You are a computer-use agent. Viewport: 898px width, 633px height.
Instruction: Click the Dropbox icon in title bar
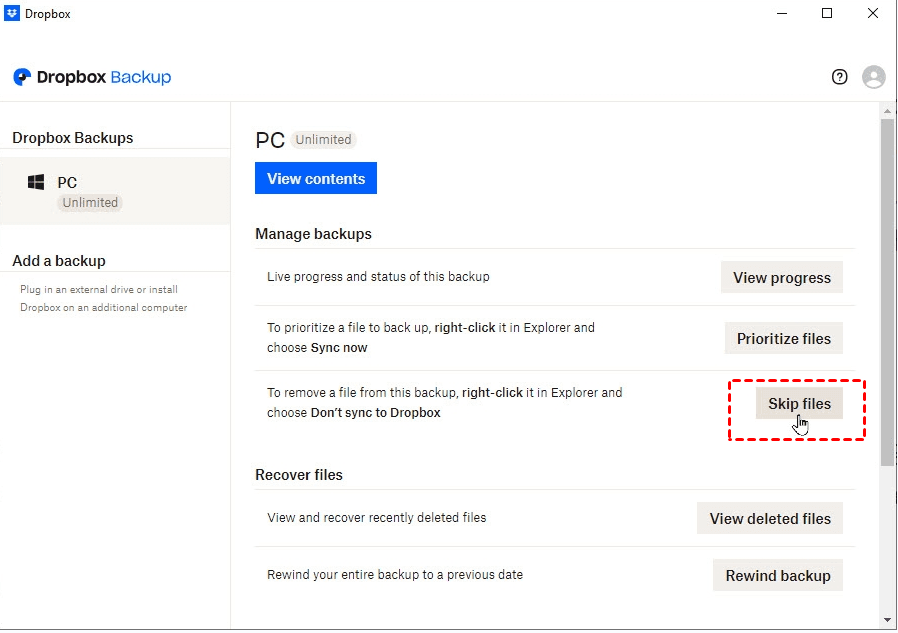[12, 14]
